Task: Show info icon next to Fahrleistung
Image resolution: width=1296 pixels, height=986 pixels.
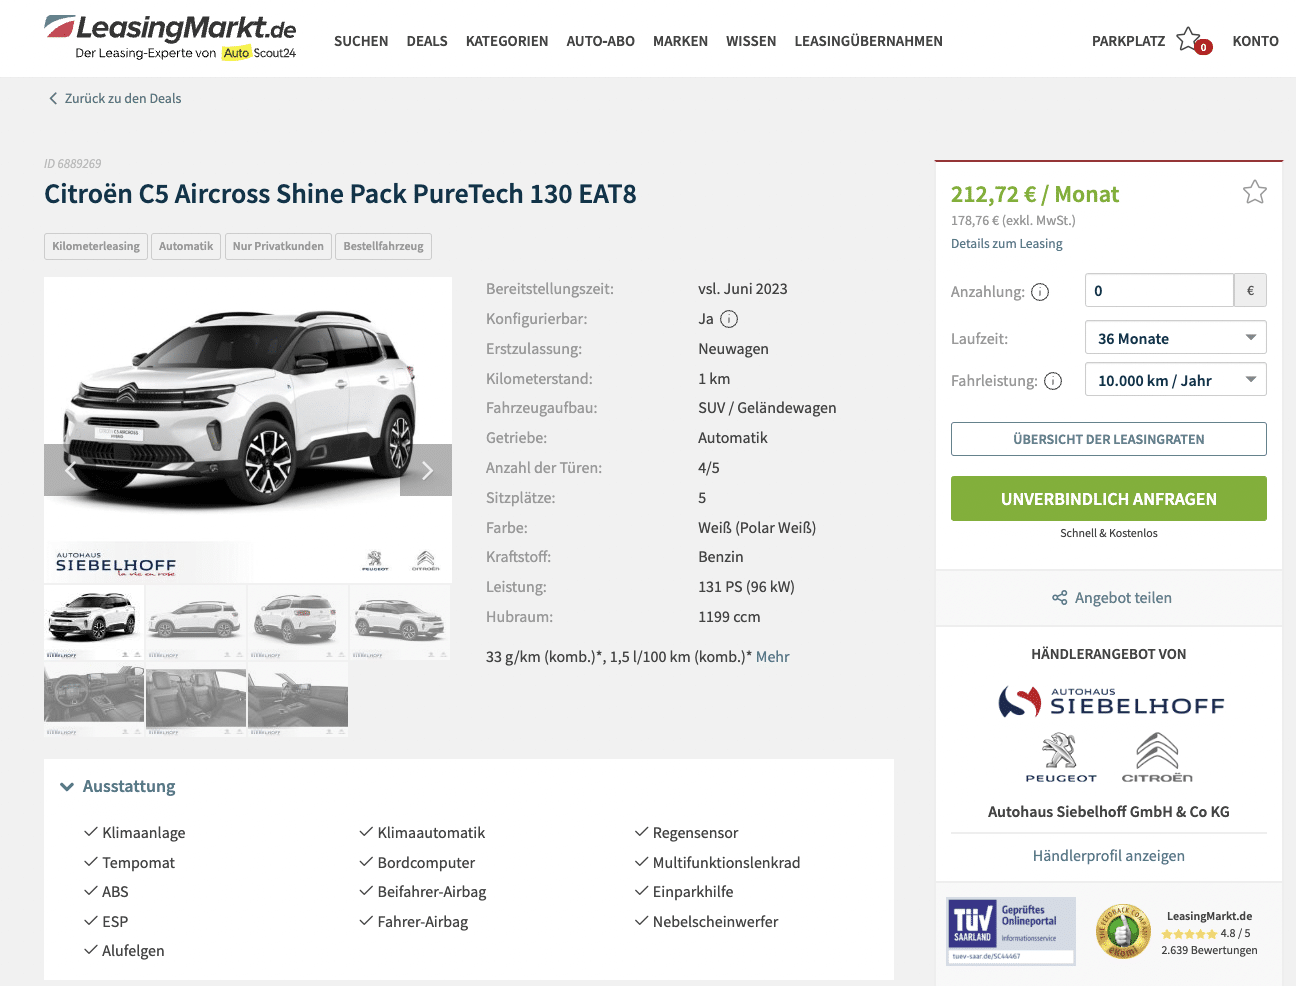Action: pos(1053,381)
